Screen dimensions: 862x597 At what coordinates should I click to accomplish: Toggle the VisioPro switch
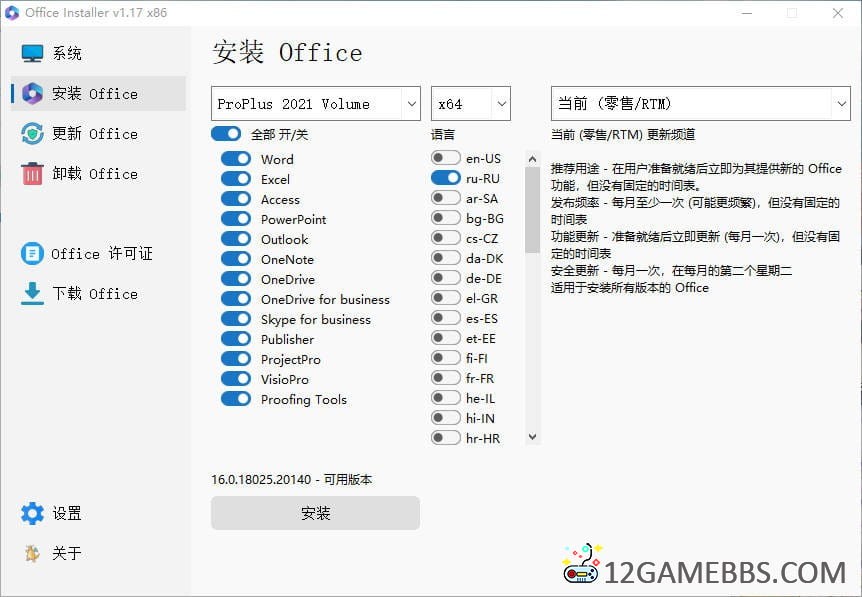click(x=236, y=379)
